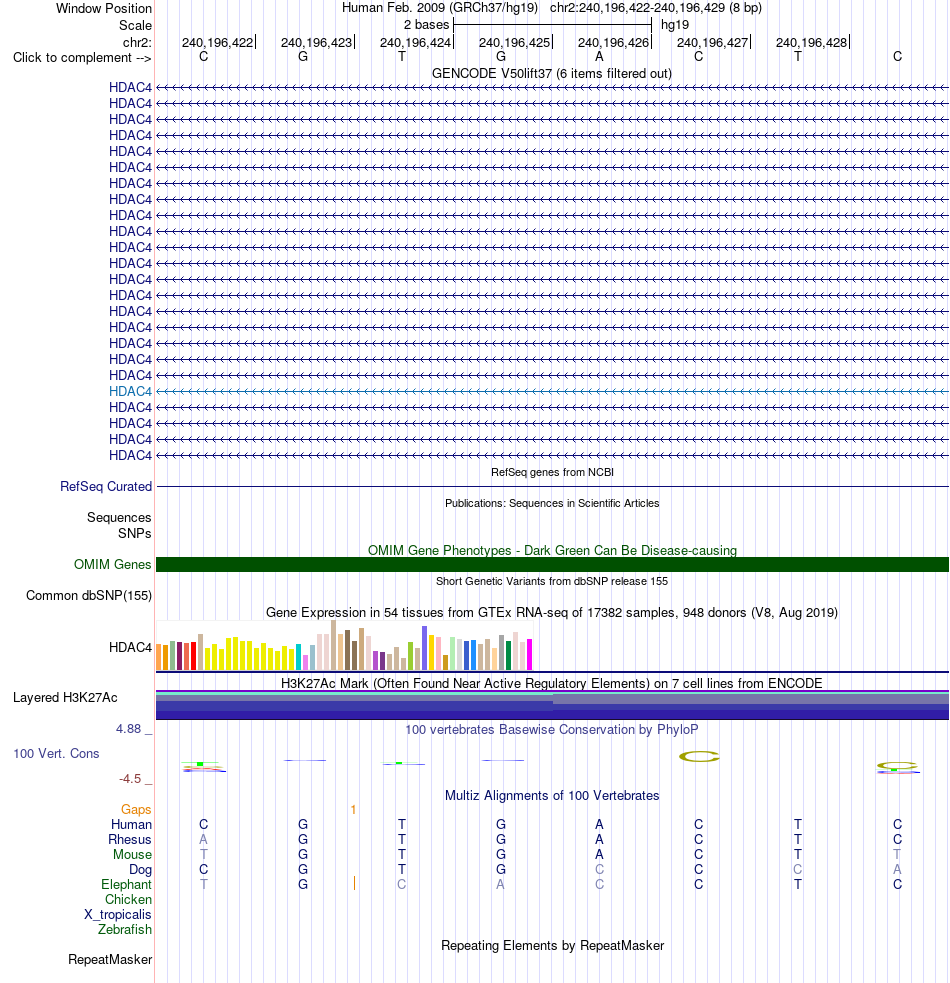Click the 240,196,422 position label
Viewport: 950px width, 983px height.
pos(217,43)
